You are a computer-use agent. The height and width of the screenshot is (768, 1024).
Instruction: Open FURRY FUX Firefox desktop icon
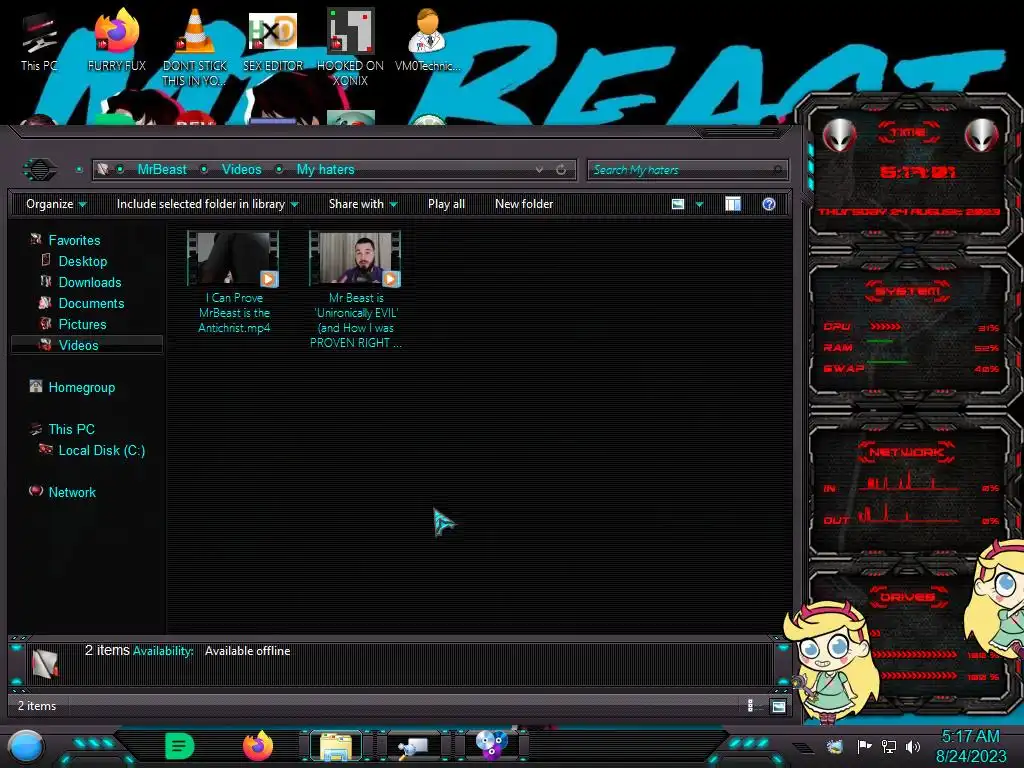(x=116, y=40)
